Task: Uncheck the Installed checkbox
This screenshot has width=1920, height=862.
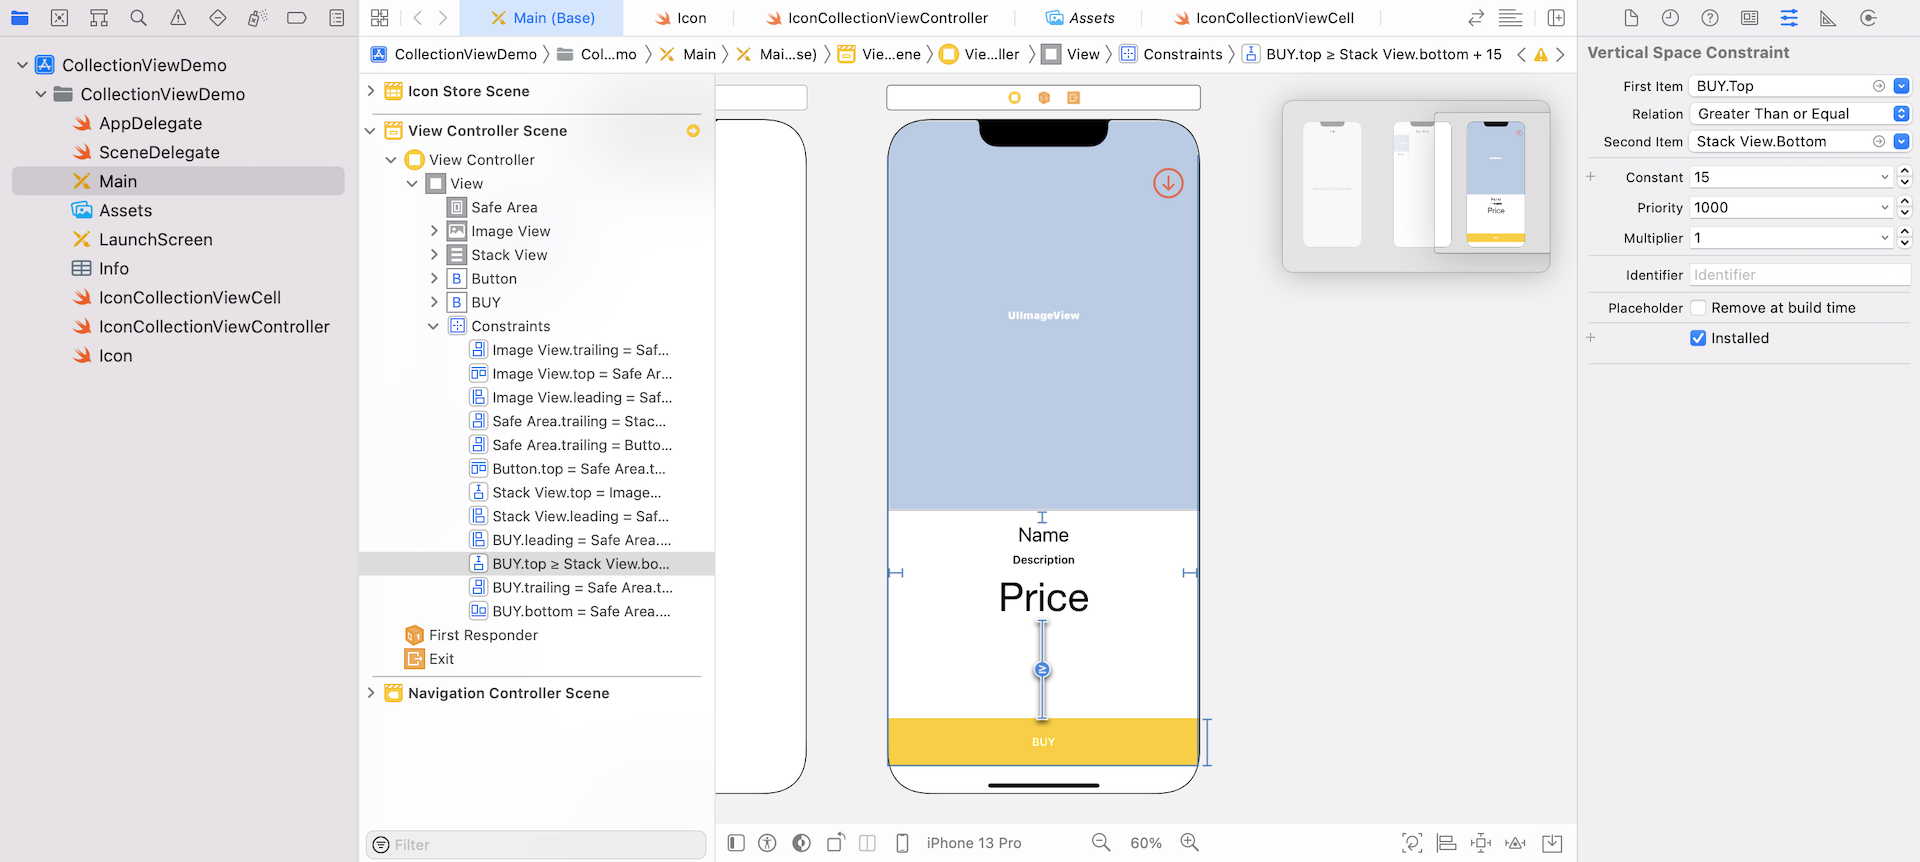Action: click(x=1698, y=338)
